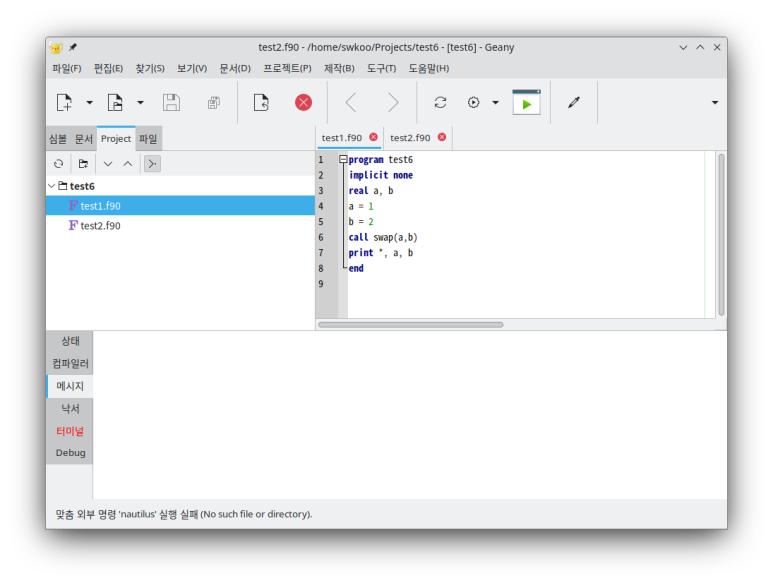773x583 pixels.
Task: Create a new file with toolbar icon
Action: tap(64, 103)
